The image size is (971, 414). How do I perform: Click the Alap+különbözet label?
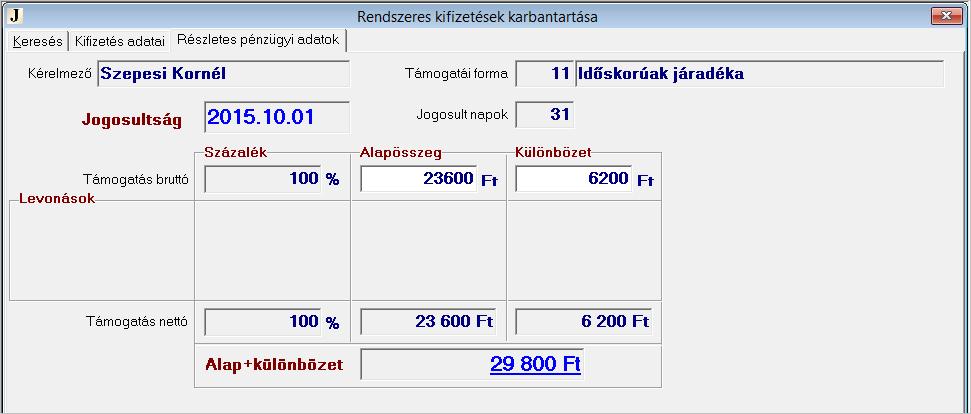point(274,365)
